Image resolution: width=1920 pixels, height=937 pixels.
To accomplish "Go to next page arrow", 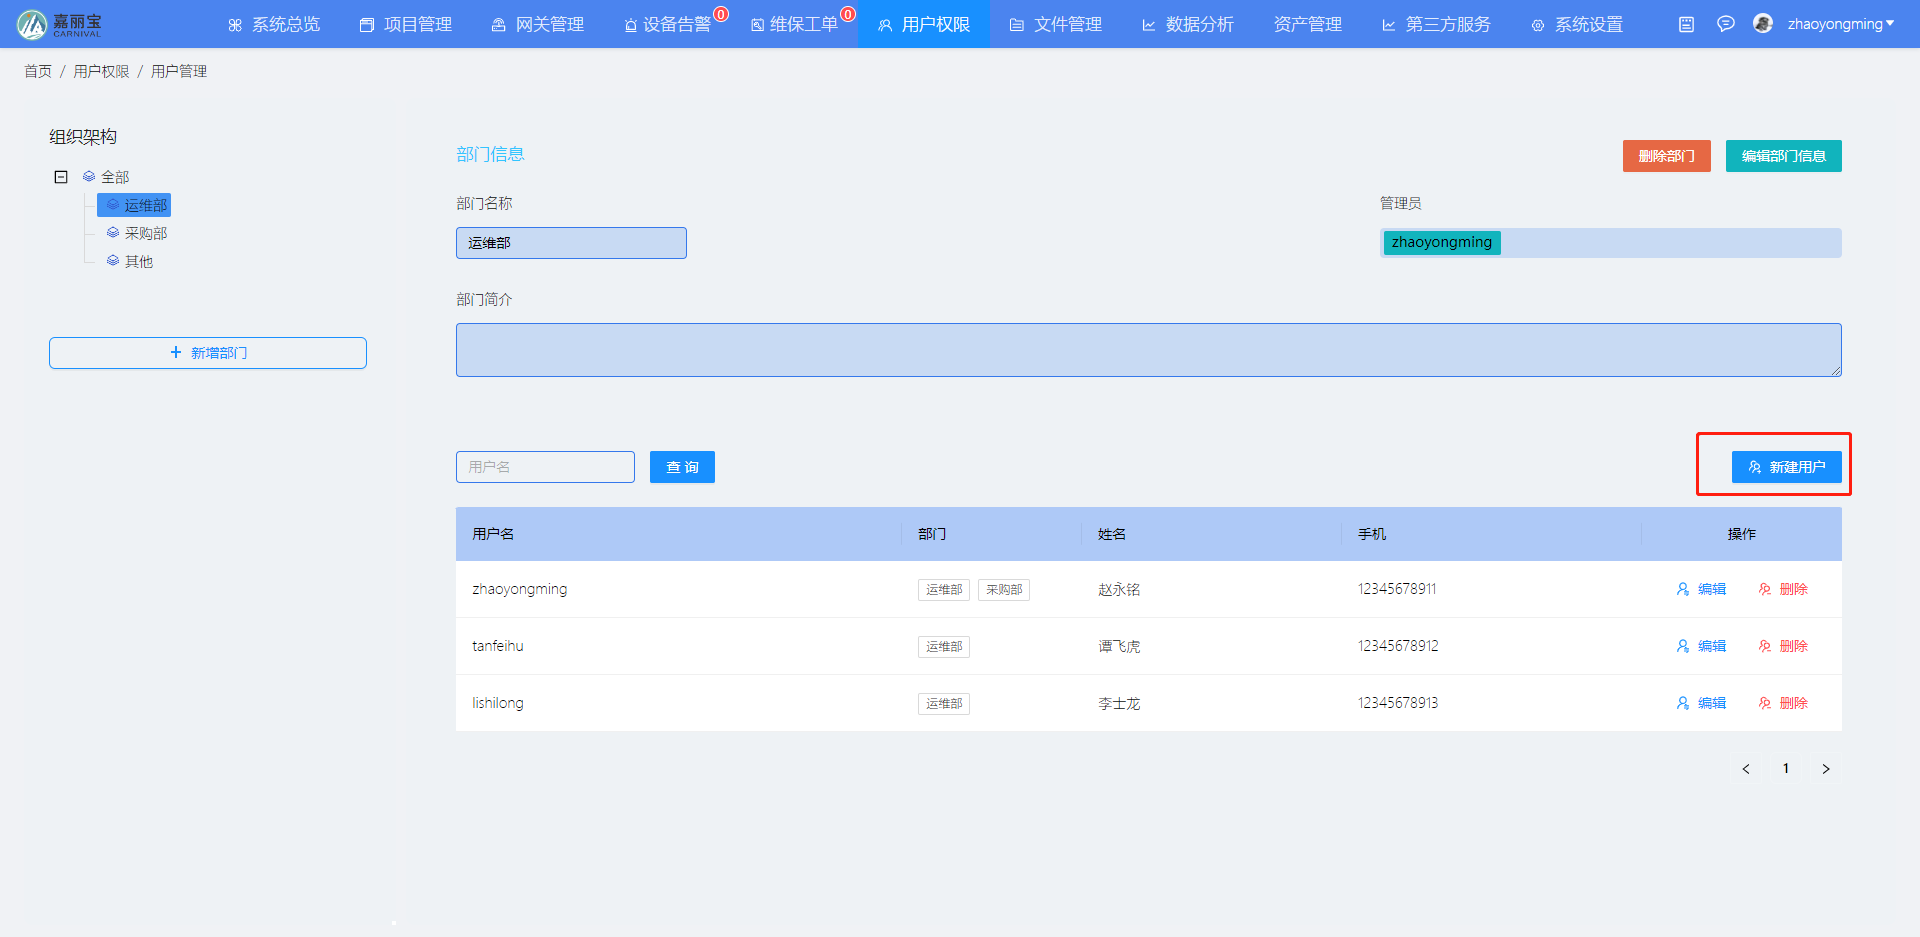I will 1826,769.
